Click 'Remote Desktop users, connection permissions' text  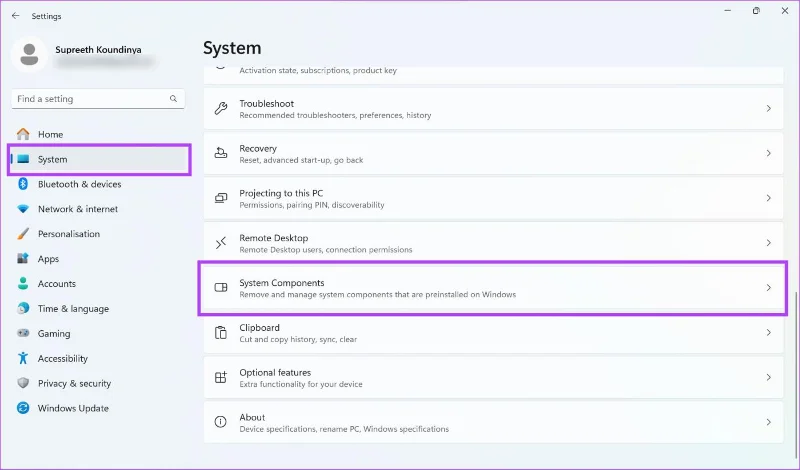tap(326, 250)
